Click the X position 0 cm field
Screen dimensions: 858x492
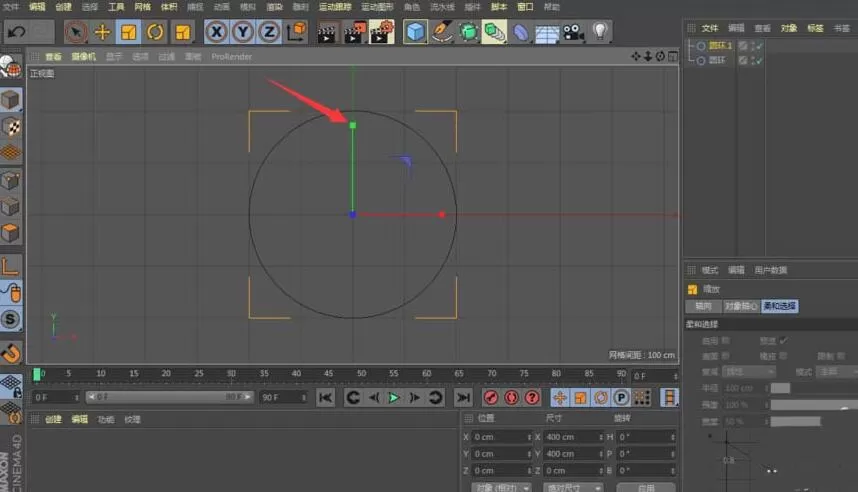click(x=502, y=437)
